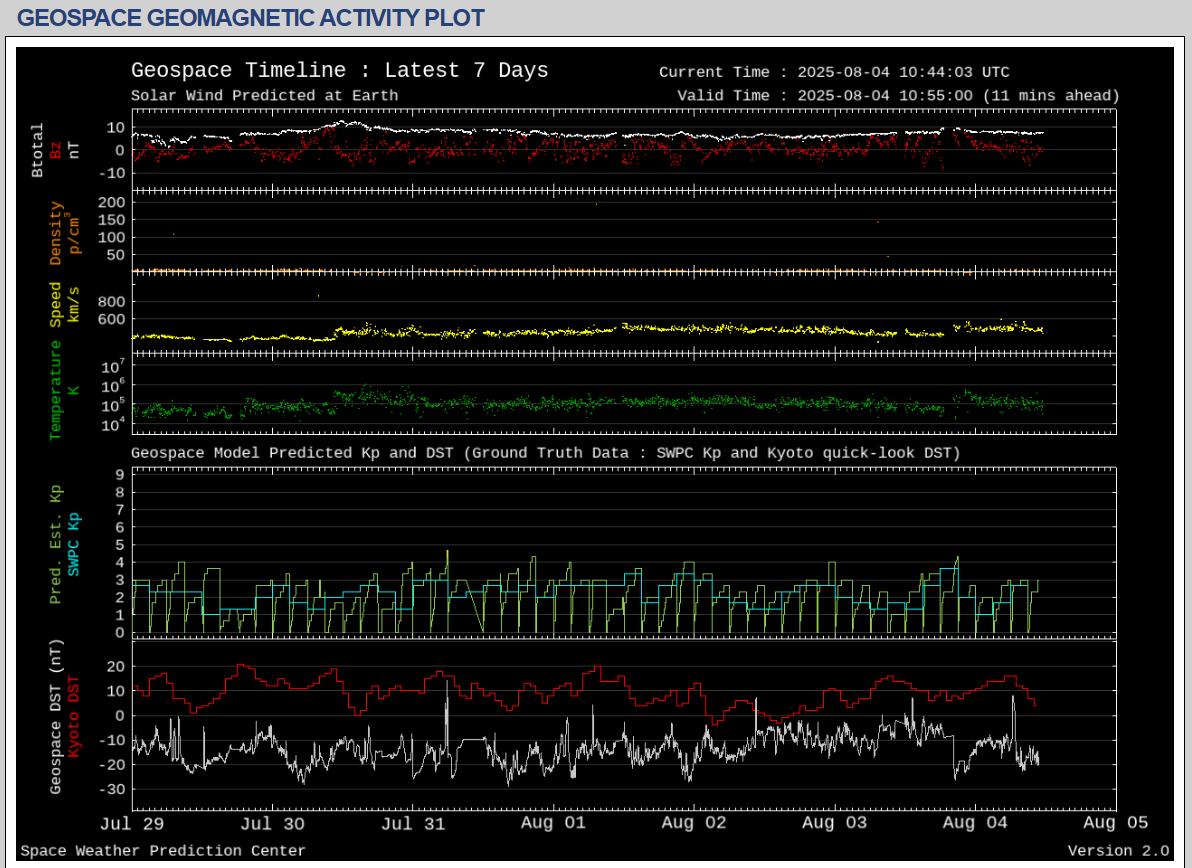Click 'Solar Wind Predicted at Earth' subtitle
The height and width of the screenshot is (868, 1192).
(x=264, y=96)
